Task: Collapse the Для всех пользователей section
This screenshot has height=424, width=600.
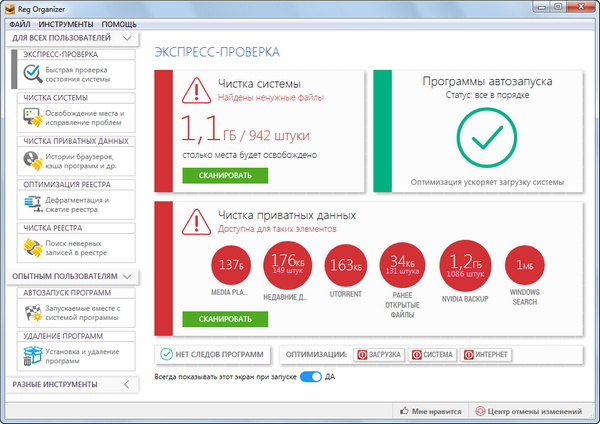Action: [126, 38]
